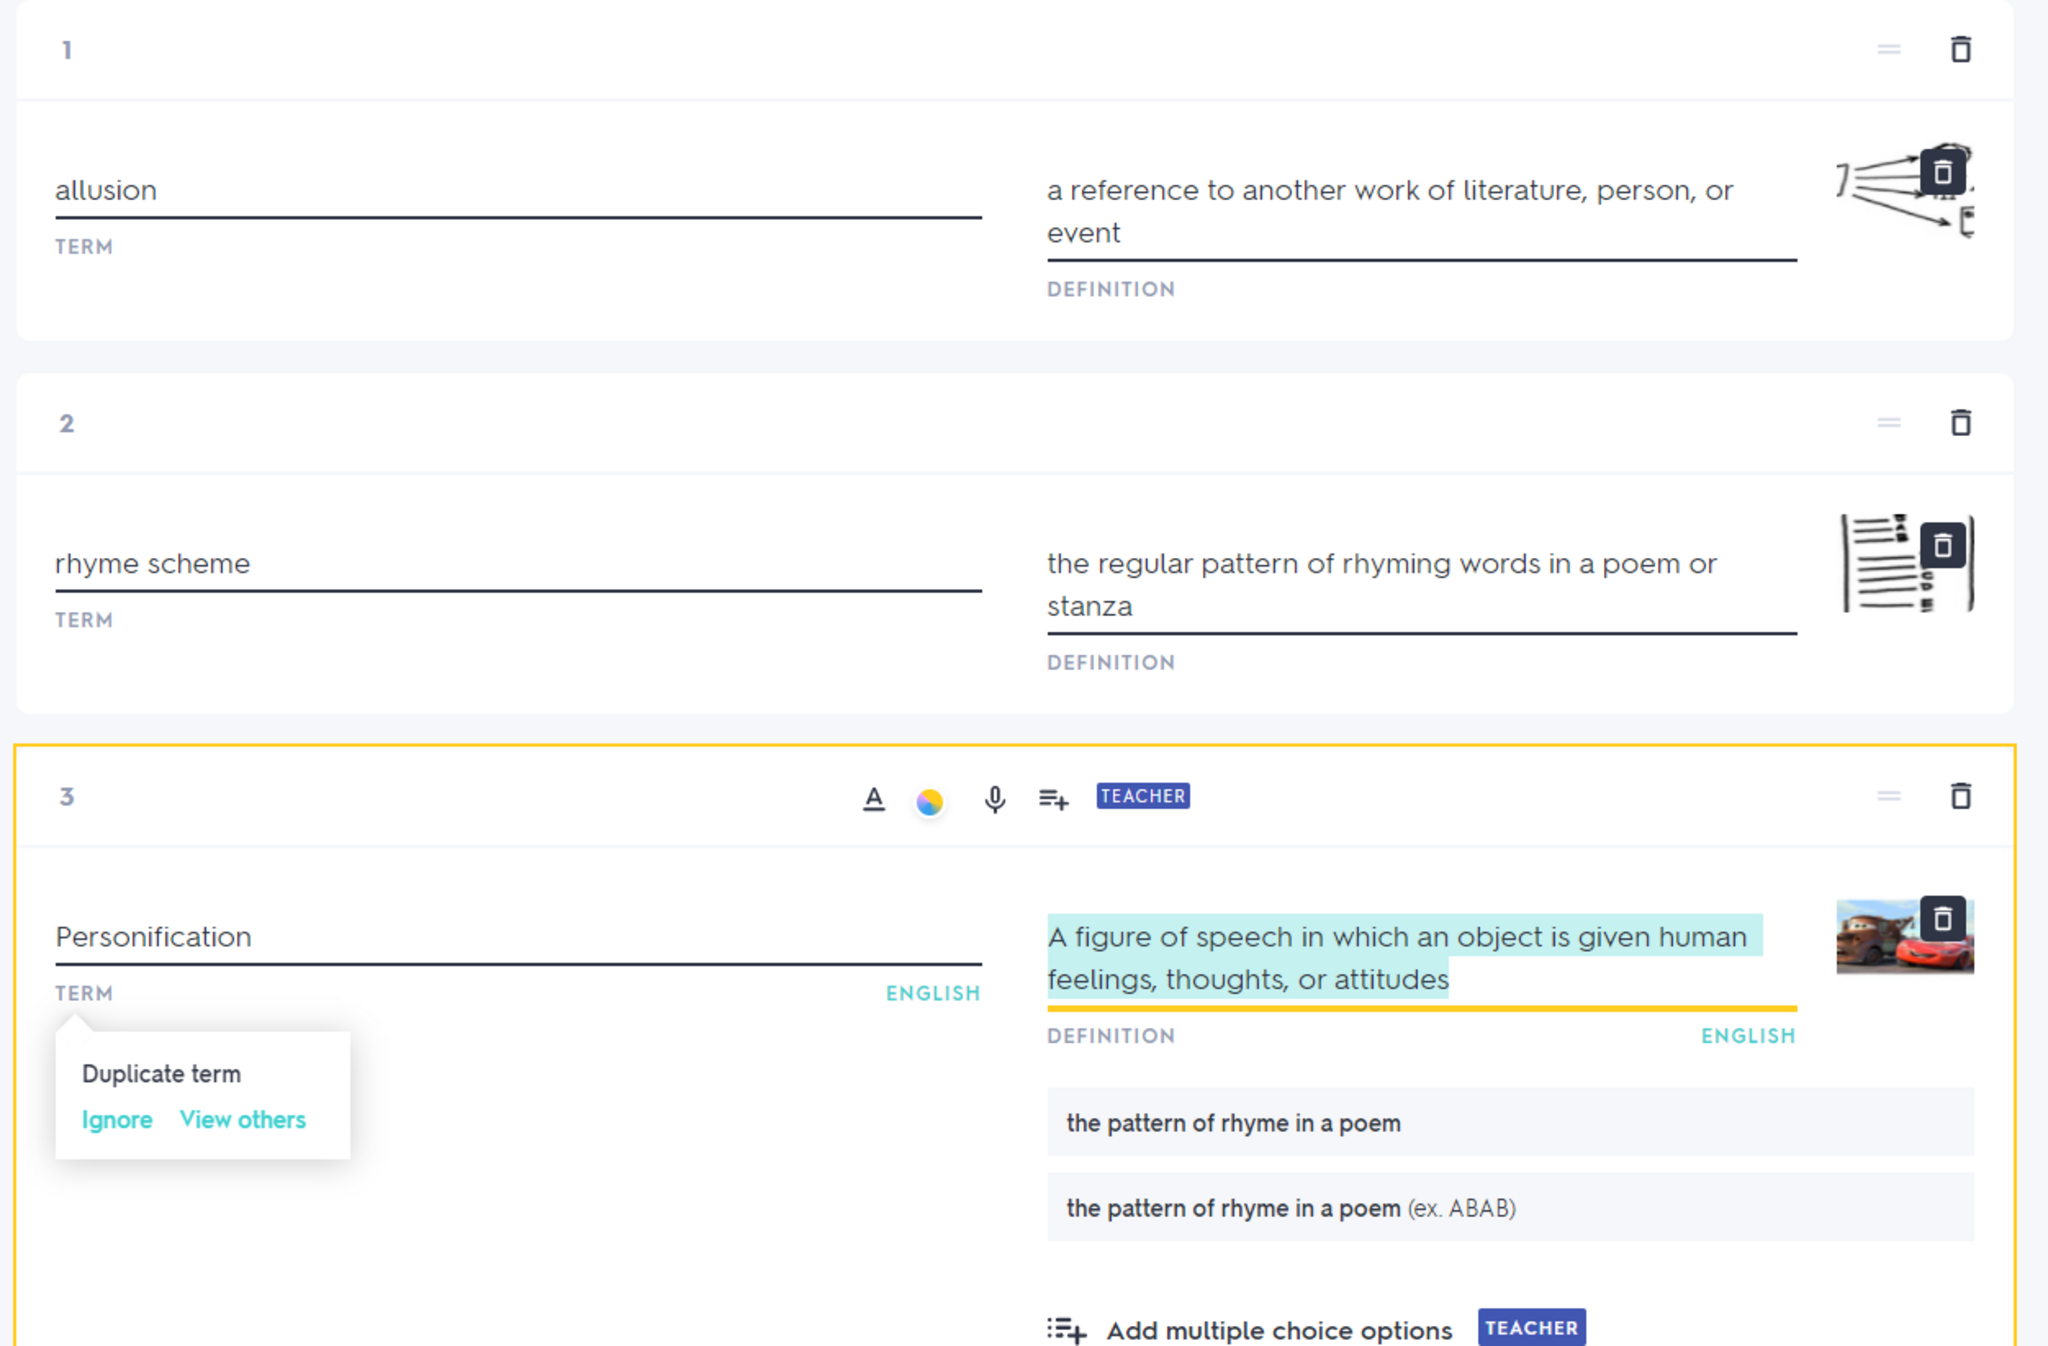
Task: Click Add multiple choice options
Action: point(1278,1330)
